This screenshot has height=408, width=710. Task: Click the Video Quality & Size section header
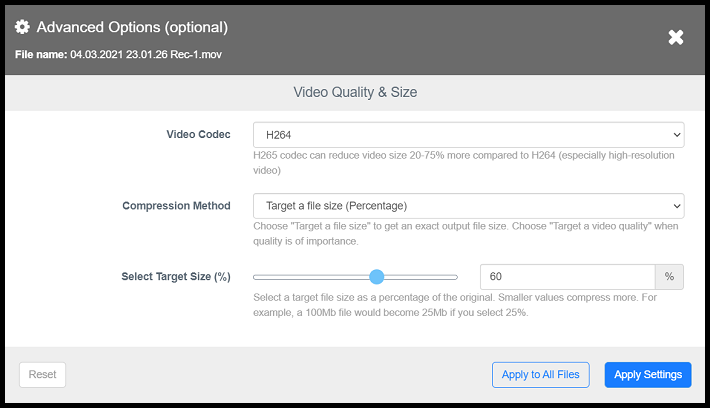[355, 92]
